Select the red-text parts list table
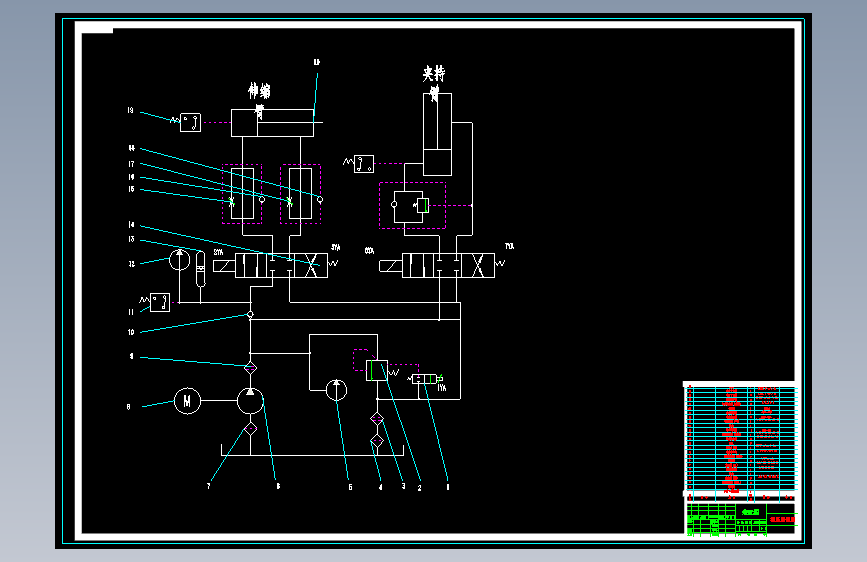 point(741,440)
